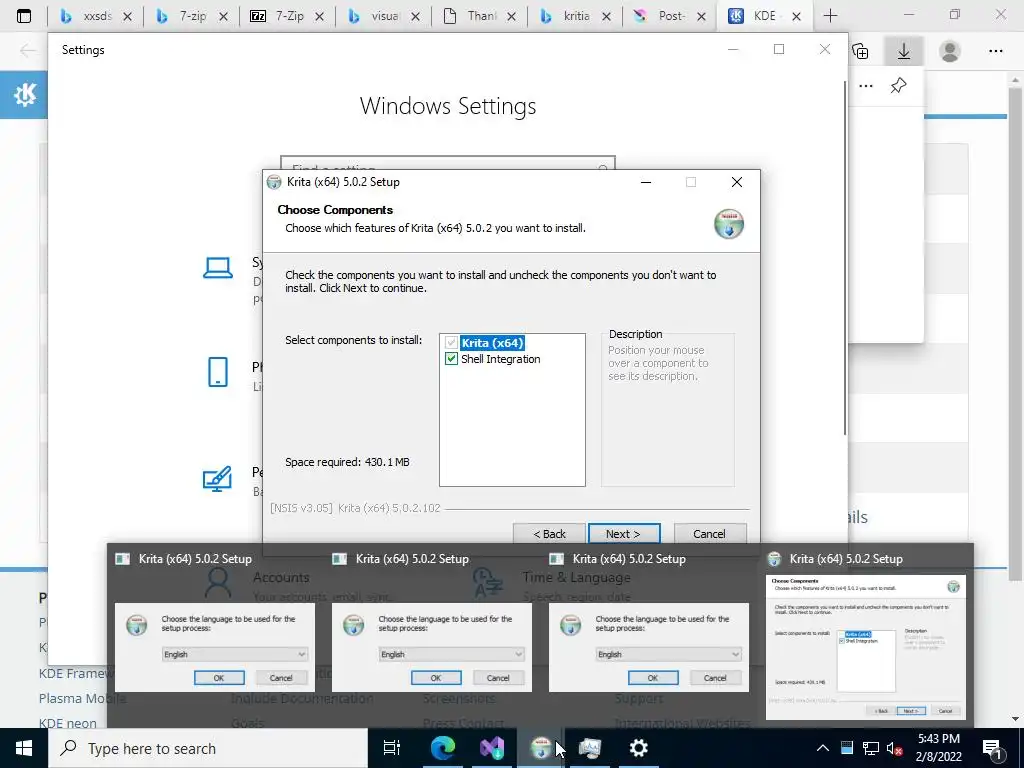Open Visual Studio Installer taskbar icon
Image resolution: width=1024 pixels, height=768 pixels.
[x=492, y=748]
